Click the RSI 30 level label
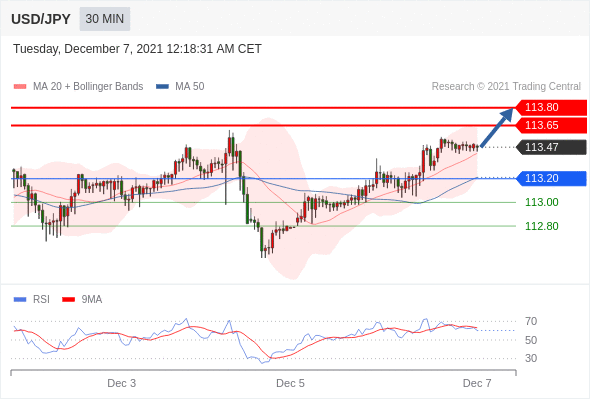590x400 pixels. (531, 358)
